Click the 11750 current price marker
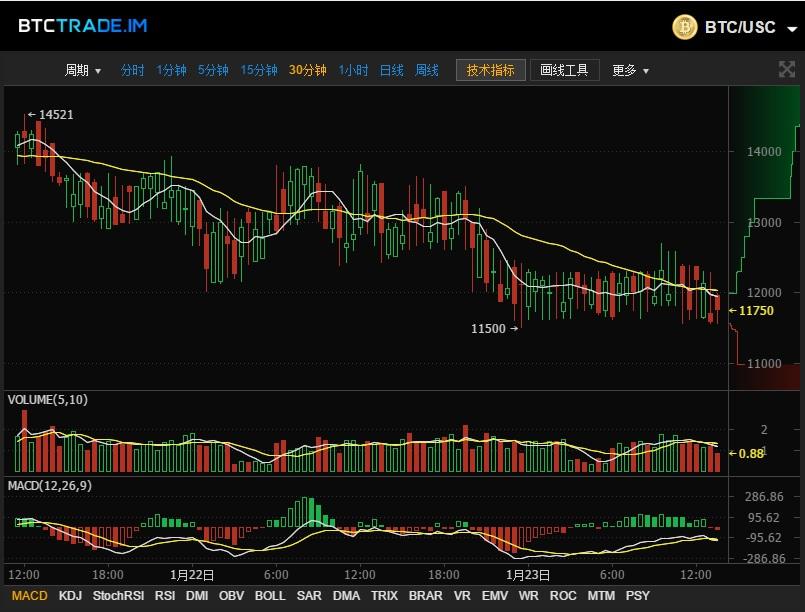This screenshot has height=612, width=805. pos(751,311)
